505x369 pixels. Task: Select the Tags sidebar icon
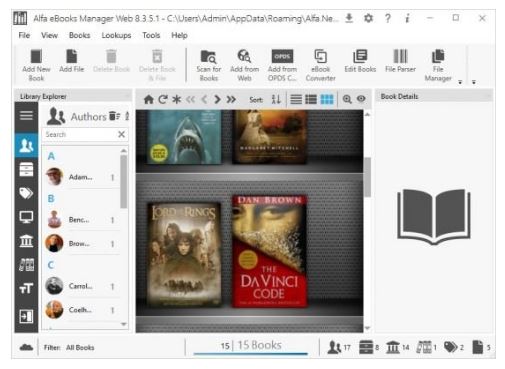(26, 193)
